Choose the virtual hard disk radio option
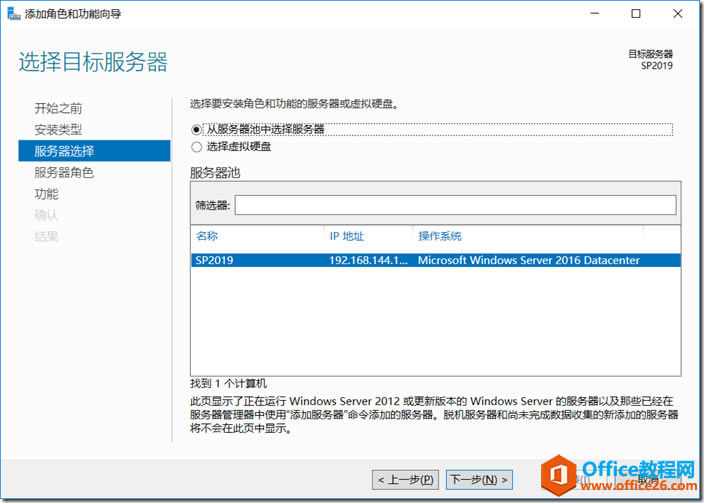The height and width of the screenshot is (503, 704). point(196,147)
